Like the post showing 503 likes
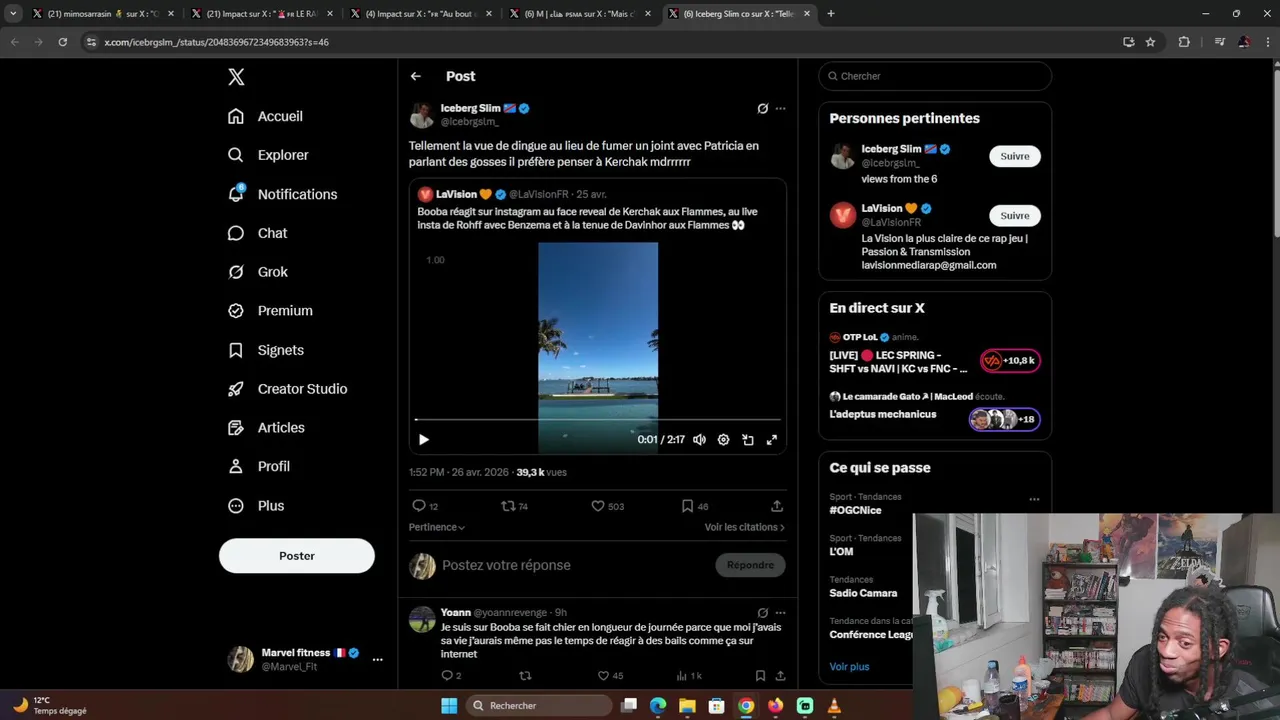This screenshot has width=1280, height=720. [x=598, y=506]
